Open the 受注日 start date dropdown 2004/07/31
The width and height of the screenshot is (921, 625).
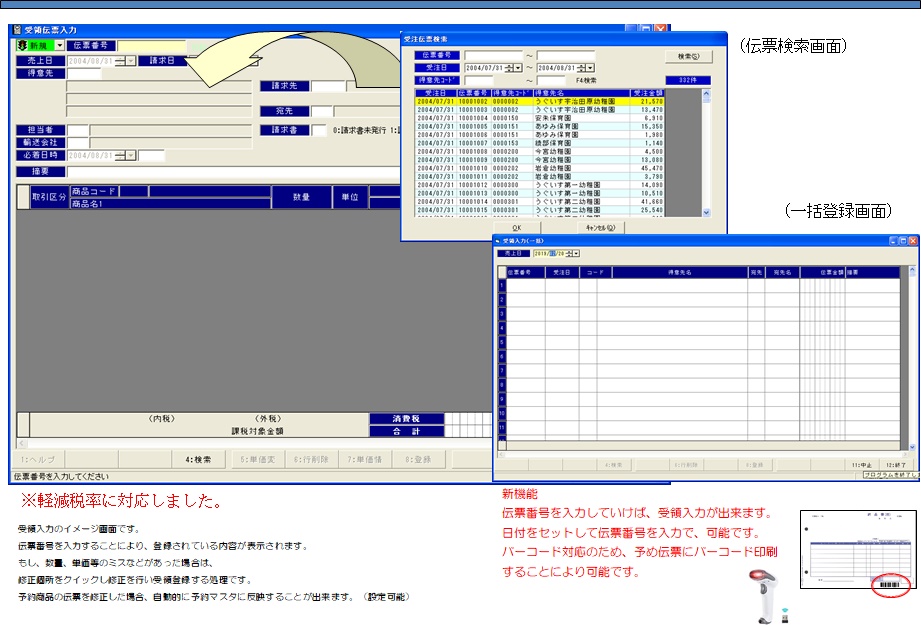(x=518, y=68)
